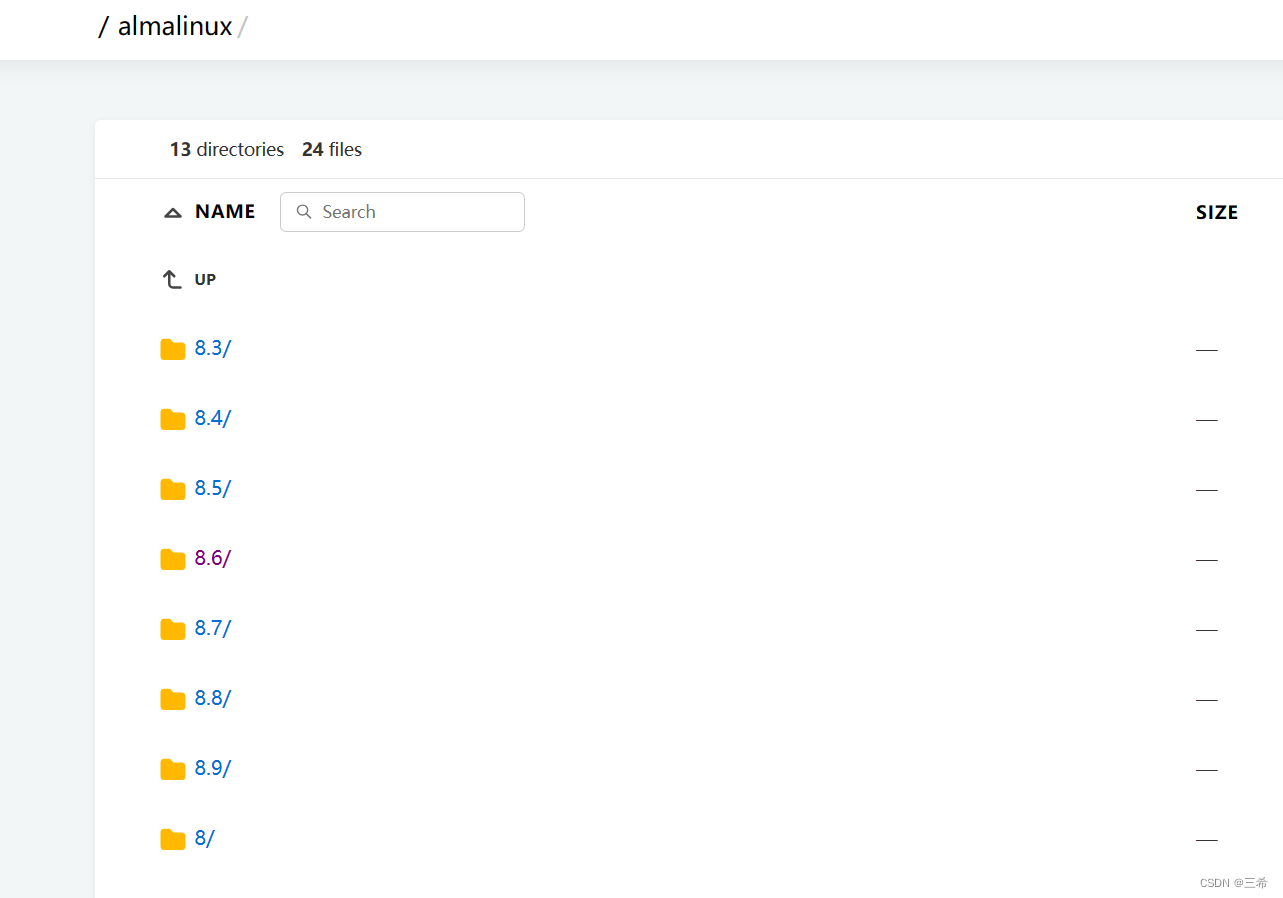This screenshot has width=1283, height=898.
Task: Sort listing by the SIZE header
Action: coord(1217,213)
